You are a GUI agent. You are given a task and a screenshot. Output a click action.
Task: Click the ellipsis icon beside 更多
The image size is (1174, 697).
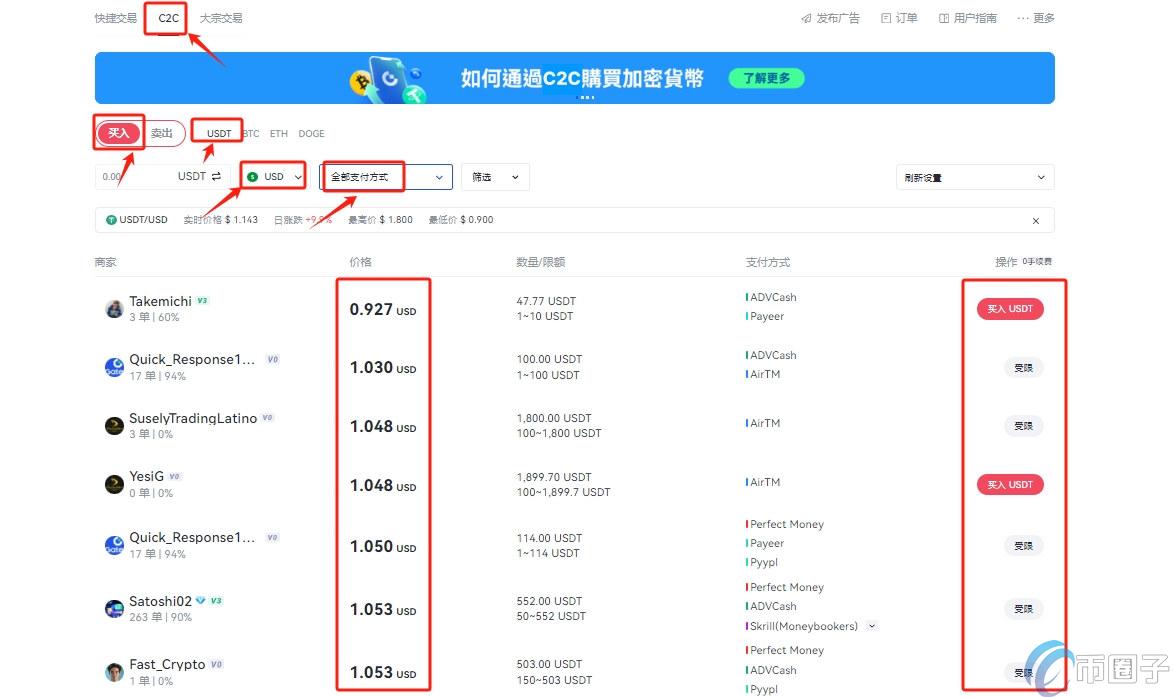[1022, 17]
